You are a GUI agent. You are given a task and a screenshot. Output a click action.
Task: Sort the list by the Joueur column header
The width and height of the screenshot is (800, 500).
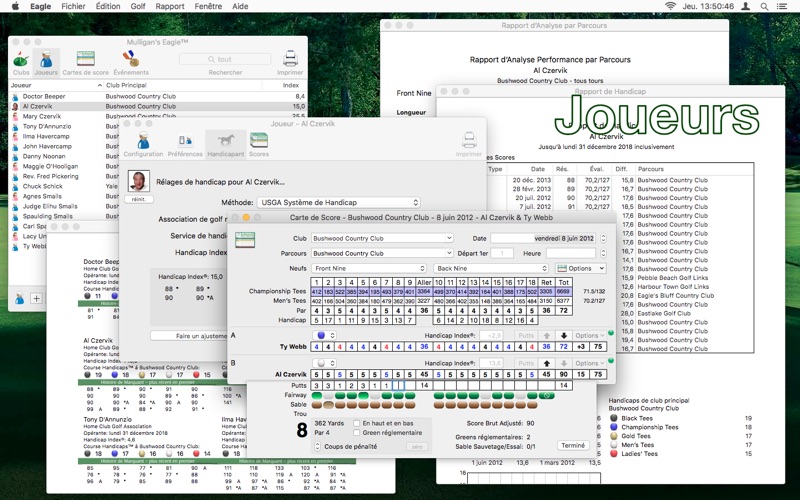[56, 85]
